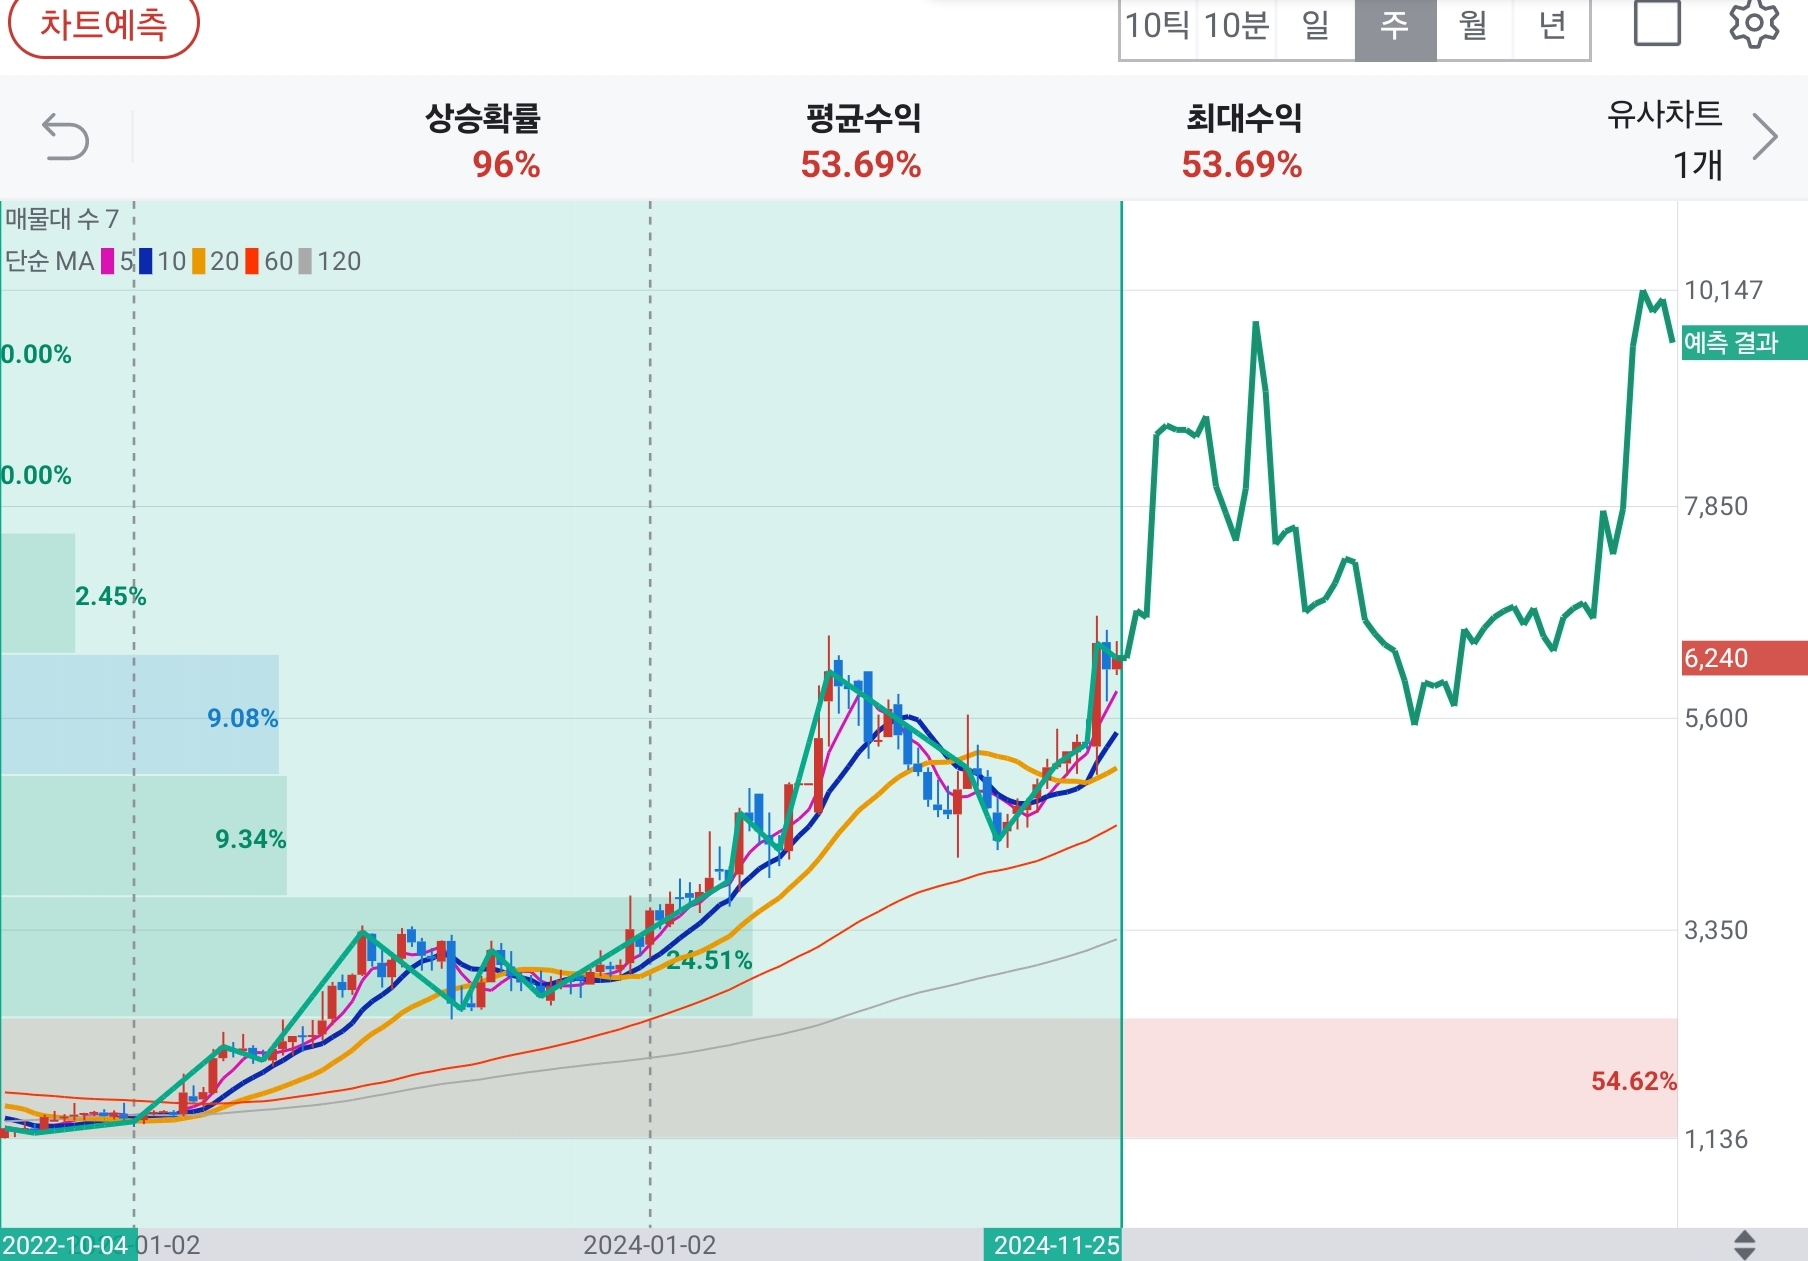Click the magenta MA 5 color swatch
The width and height of the screenshot is (1808, 1261).
tap(108, 261)
